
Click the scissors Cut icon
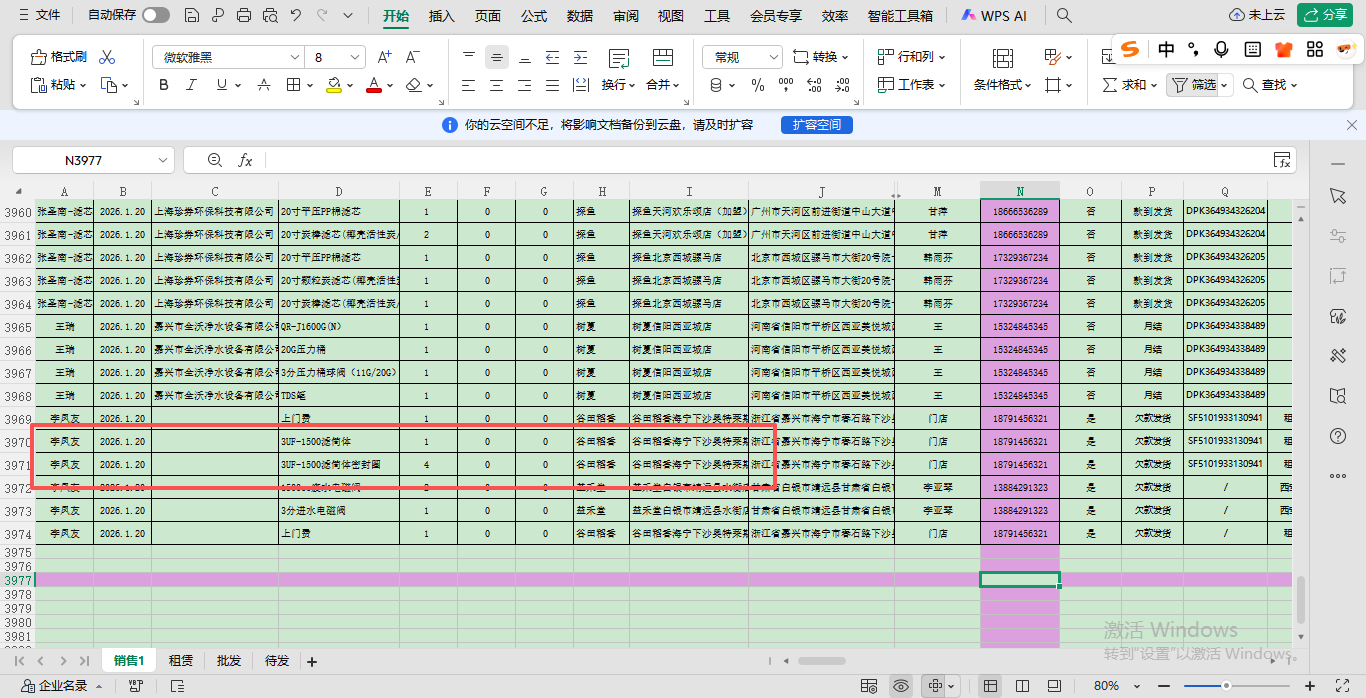[108, 57]
